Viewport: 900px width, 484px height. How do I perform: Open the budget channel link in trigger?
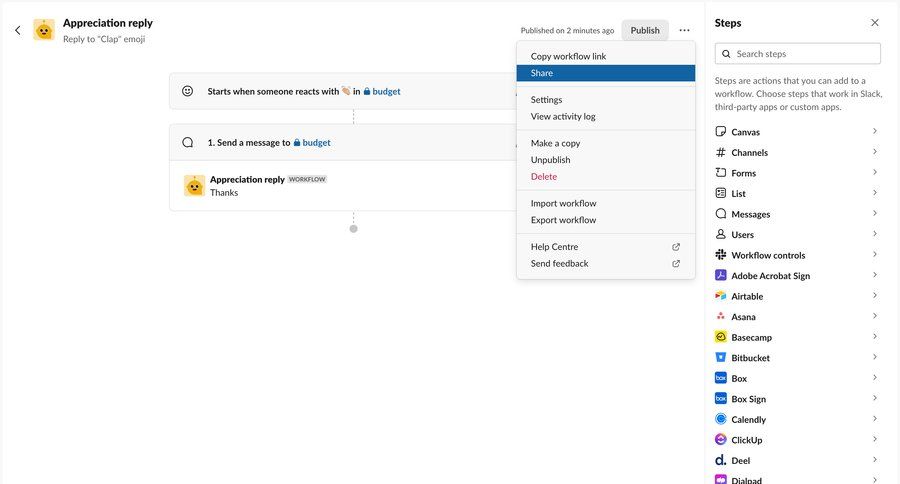(382, 91)
